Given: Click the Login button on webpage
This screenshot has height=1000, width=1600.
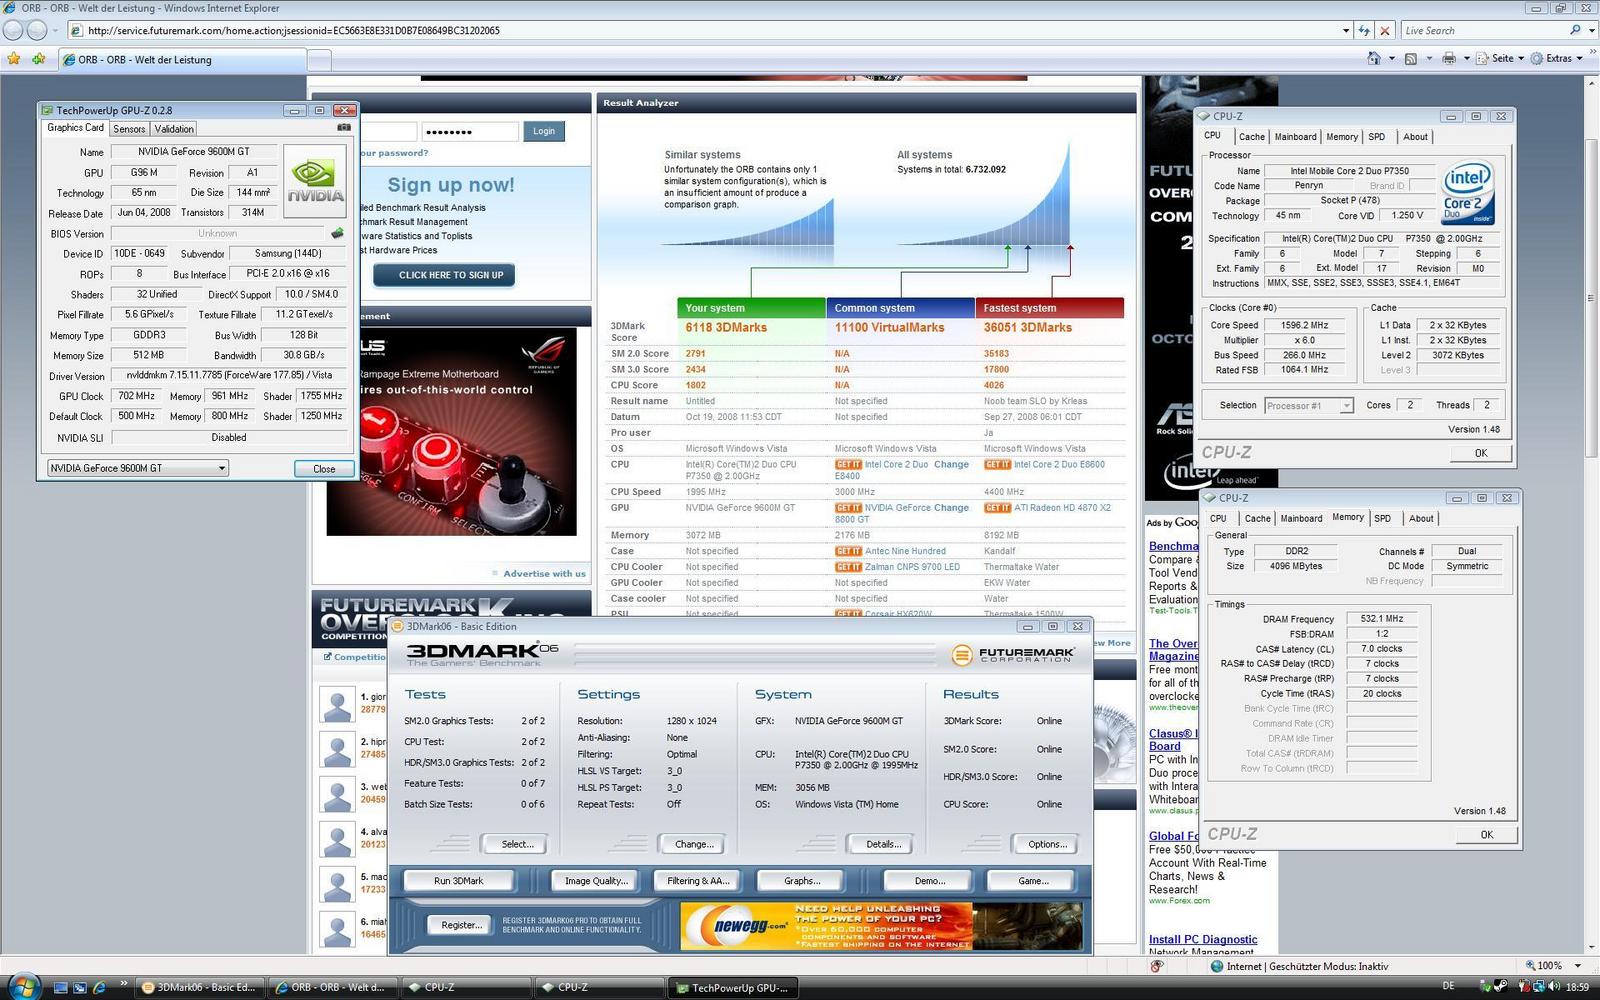Looking at the screenshot, I should (x=544, y=131).
